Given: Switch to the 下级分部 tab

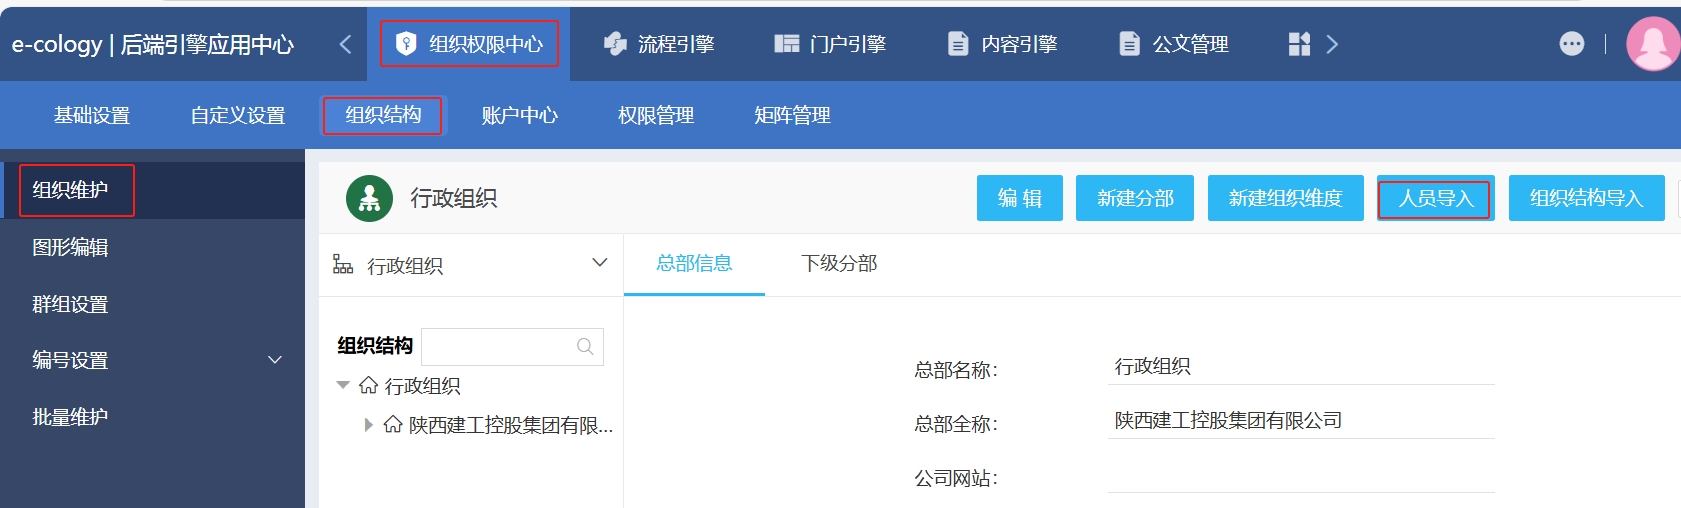Looking at the screenshot, I should tap(838, 263).
